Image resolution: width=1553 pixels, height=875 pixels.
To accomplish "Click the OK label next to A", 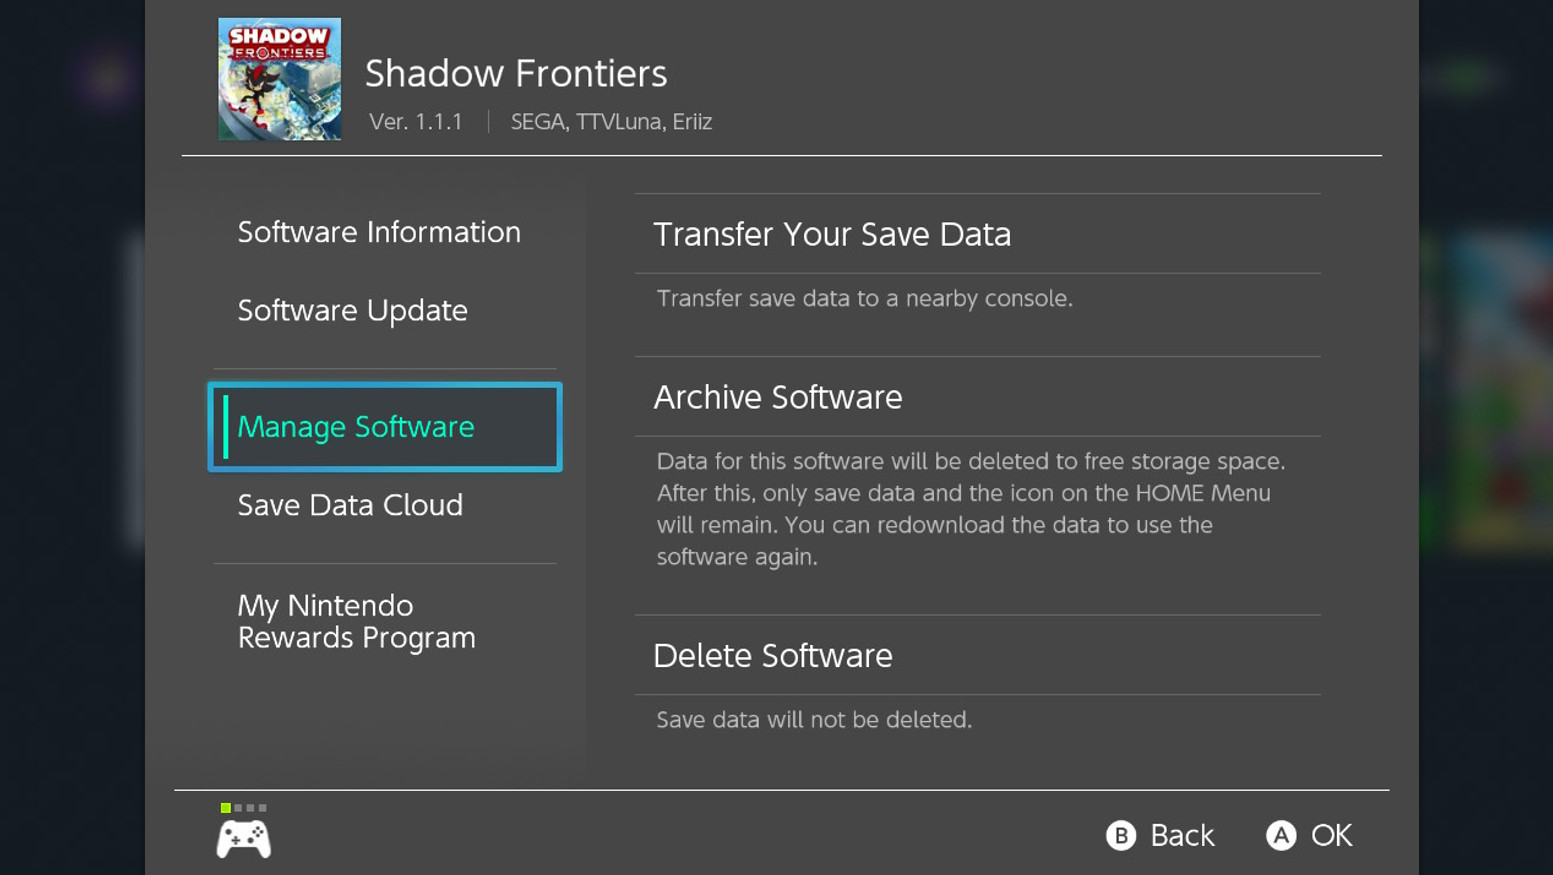I will 1334,835.
